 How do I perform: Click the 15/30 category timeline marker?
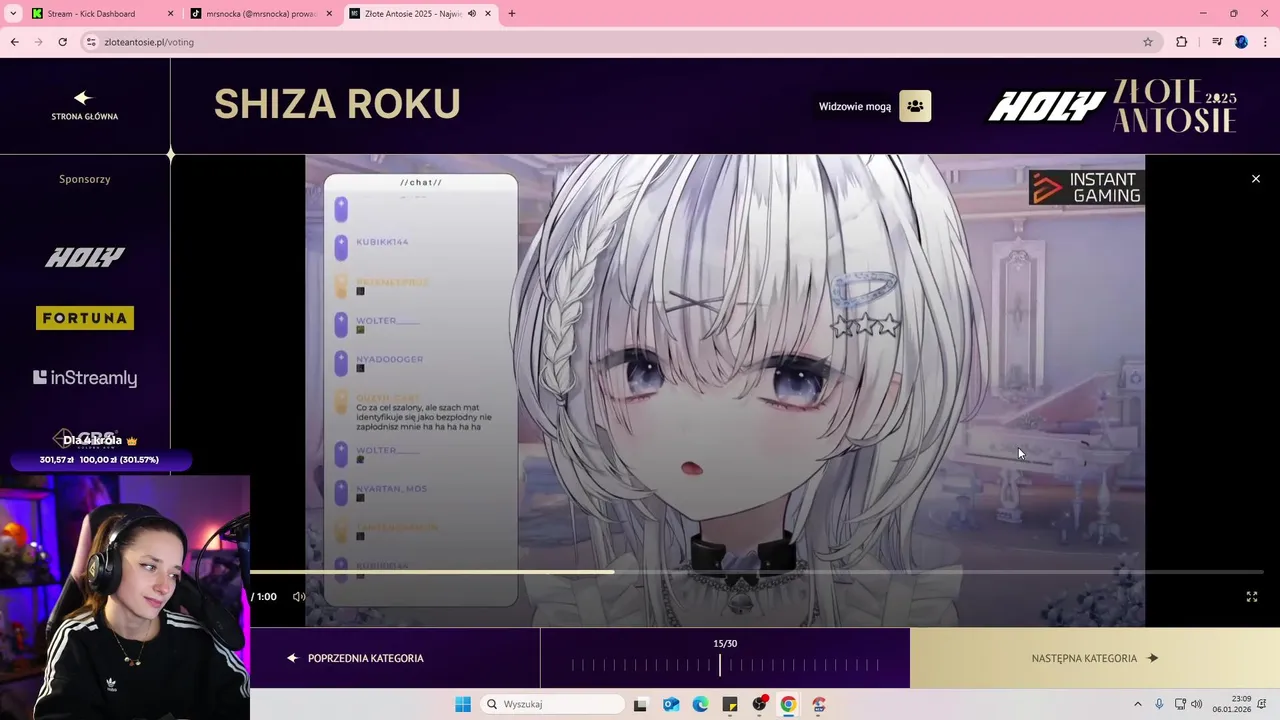pos(719,664)
